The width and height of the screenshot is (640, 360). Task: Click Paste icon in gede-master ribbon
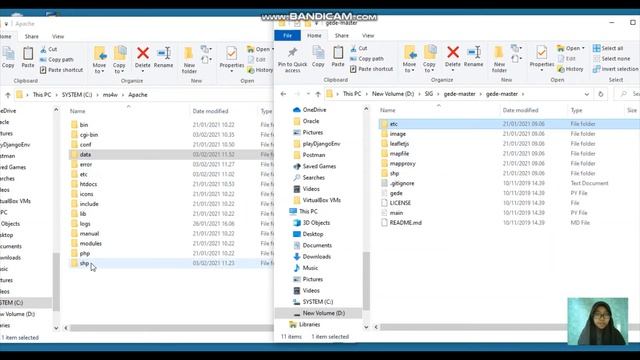pyautogui.click(x=338, y=57)
